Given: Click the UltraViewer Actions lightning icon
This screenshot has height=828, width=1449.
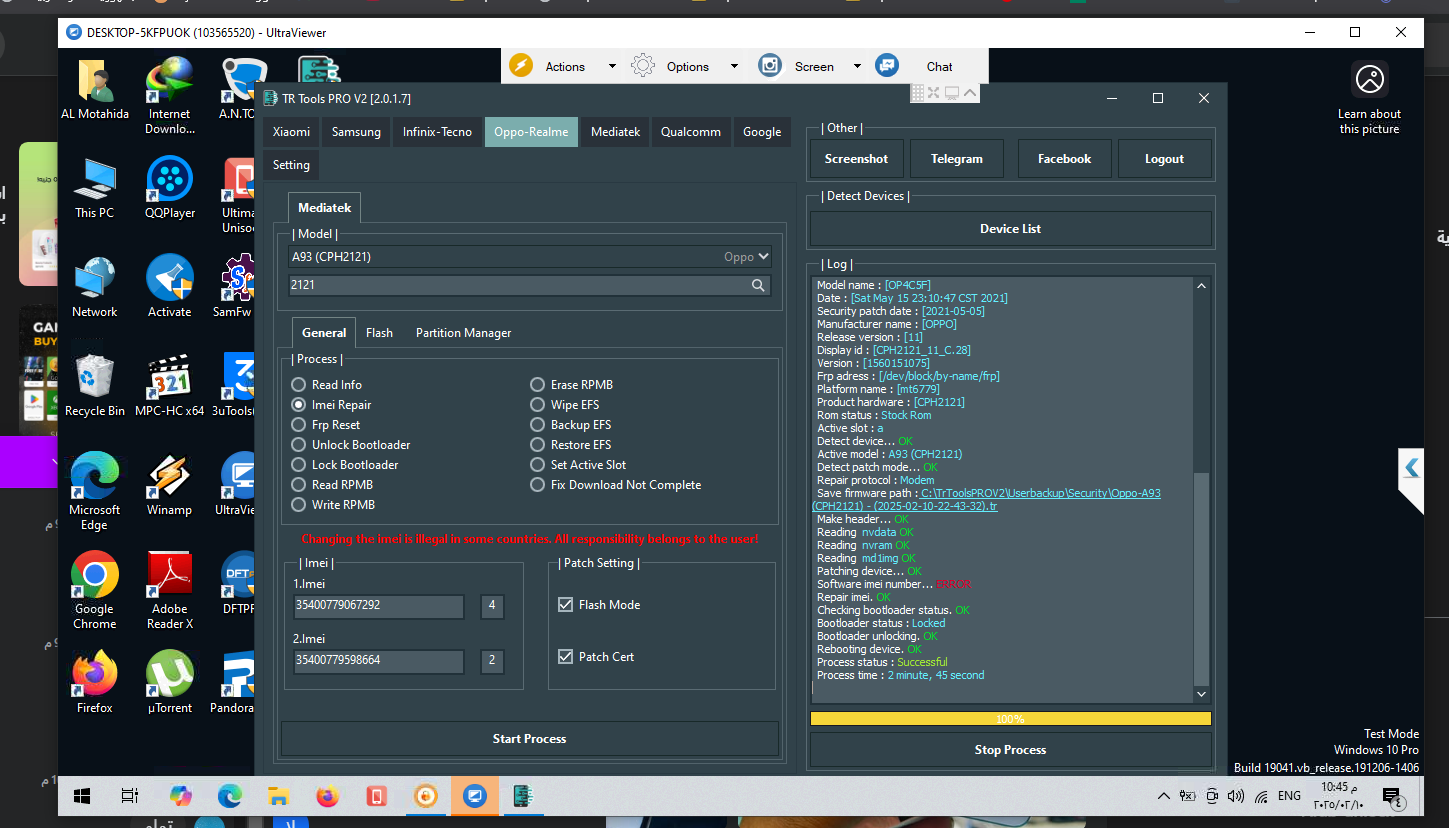Looking at the screenshot, I should [521, 66].
